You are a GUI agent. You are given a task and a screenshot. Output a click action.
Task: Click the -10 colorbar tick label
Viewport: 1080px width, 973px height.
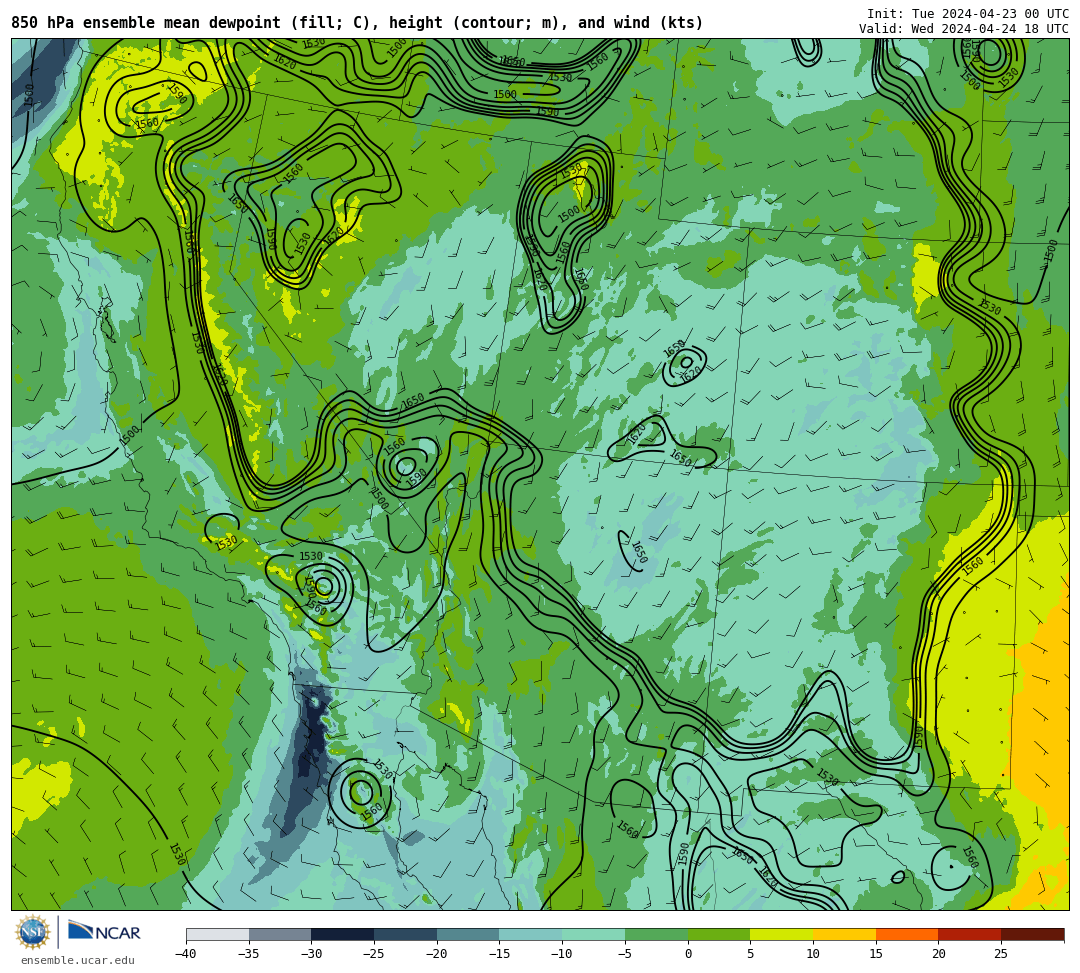pos(561,954)
